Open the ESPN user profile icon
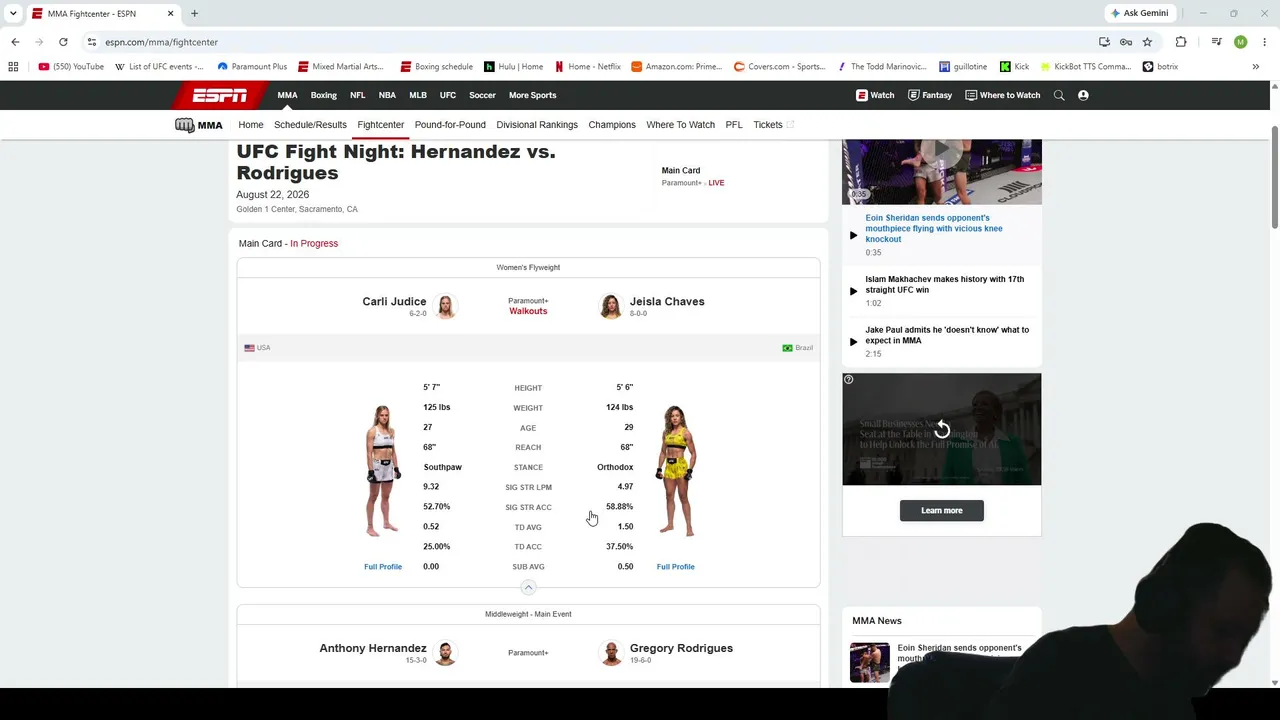Viewport: 1280px width, 720px height. (1083, 95)
